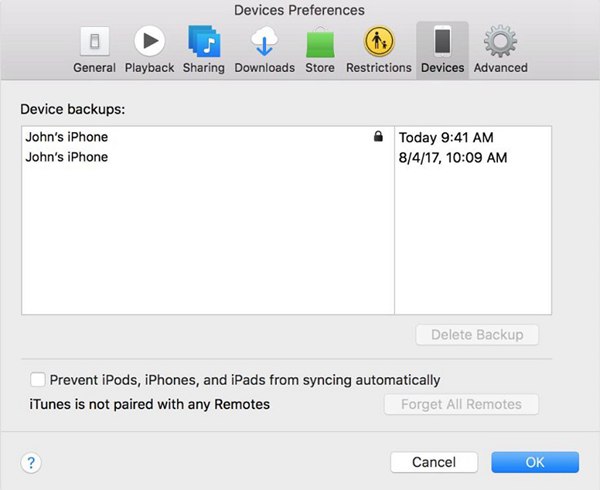Open the General preferences icon
The width and height of the screenshot is (600, 490).
coord(94,42)
